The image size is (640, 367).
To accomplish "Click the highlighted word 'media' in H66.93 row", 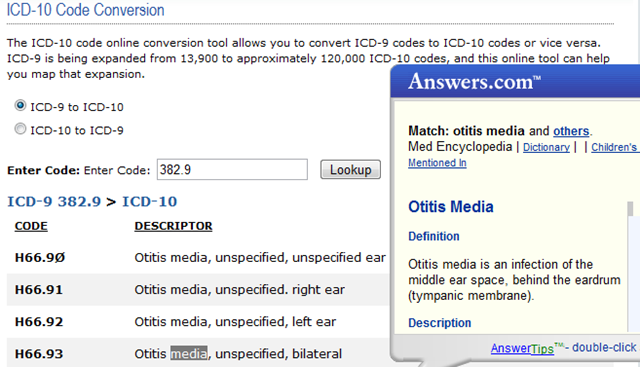I will [189, 353].
